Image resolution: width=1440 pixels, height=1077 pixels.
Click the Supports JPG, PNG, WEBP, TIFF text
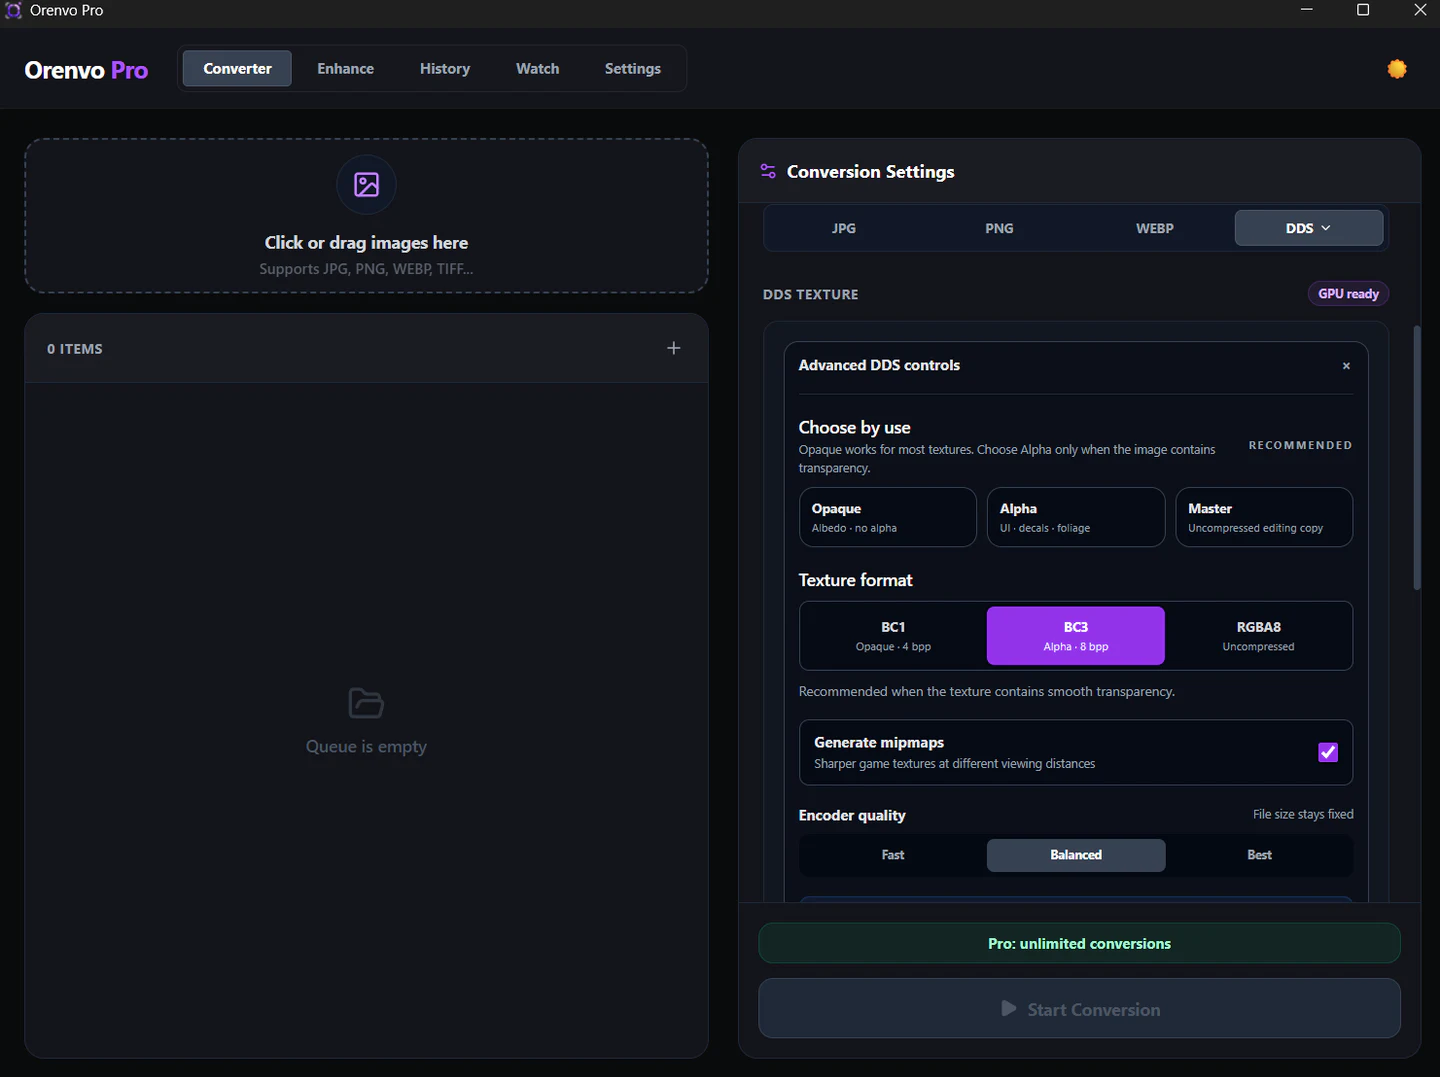[x=366, y=269]
